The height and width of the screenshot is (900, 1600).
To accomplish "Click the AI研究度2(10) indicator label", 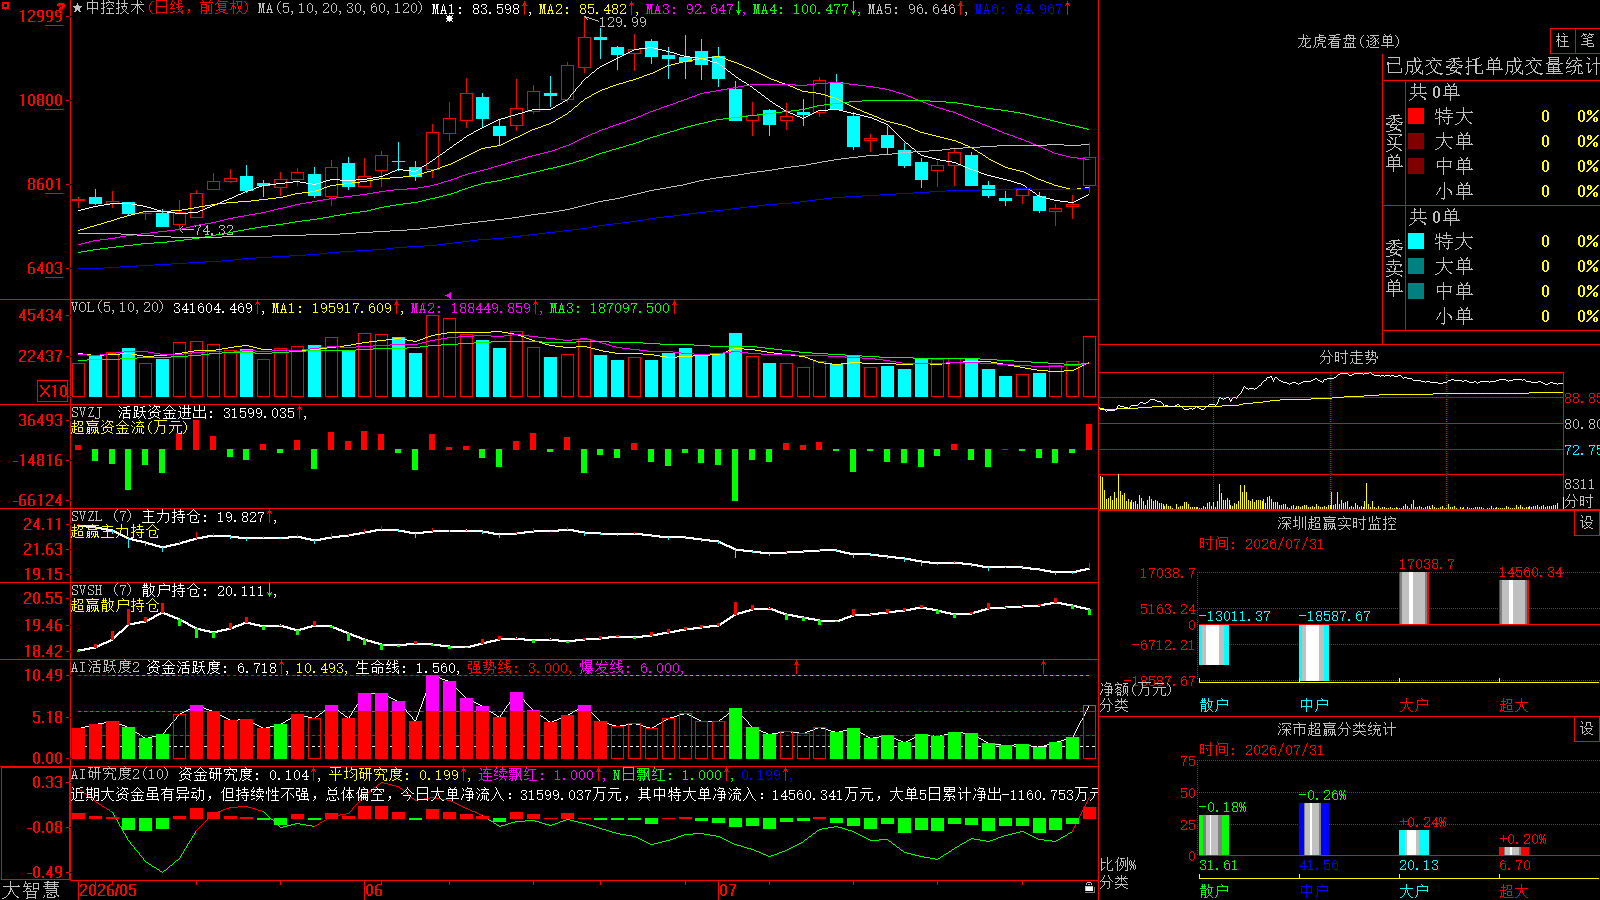I will 120,774.
